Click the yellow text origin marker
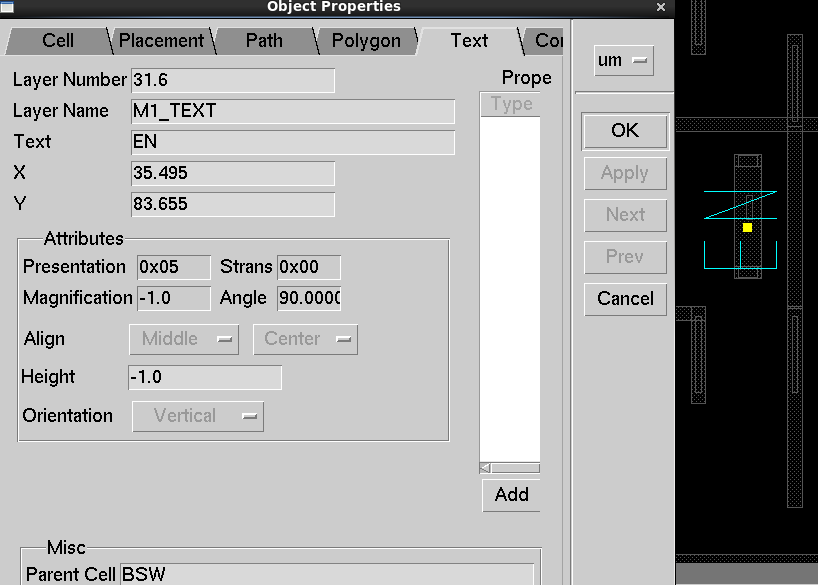 tap(747, 228)
